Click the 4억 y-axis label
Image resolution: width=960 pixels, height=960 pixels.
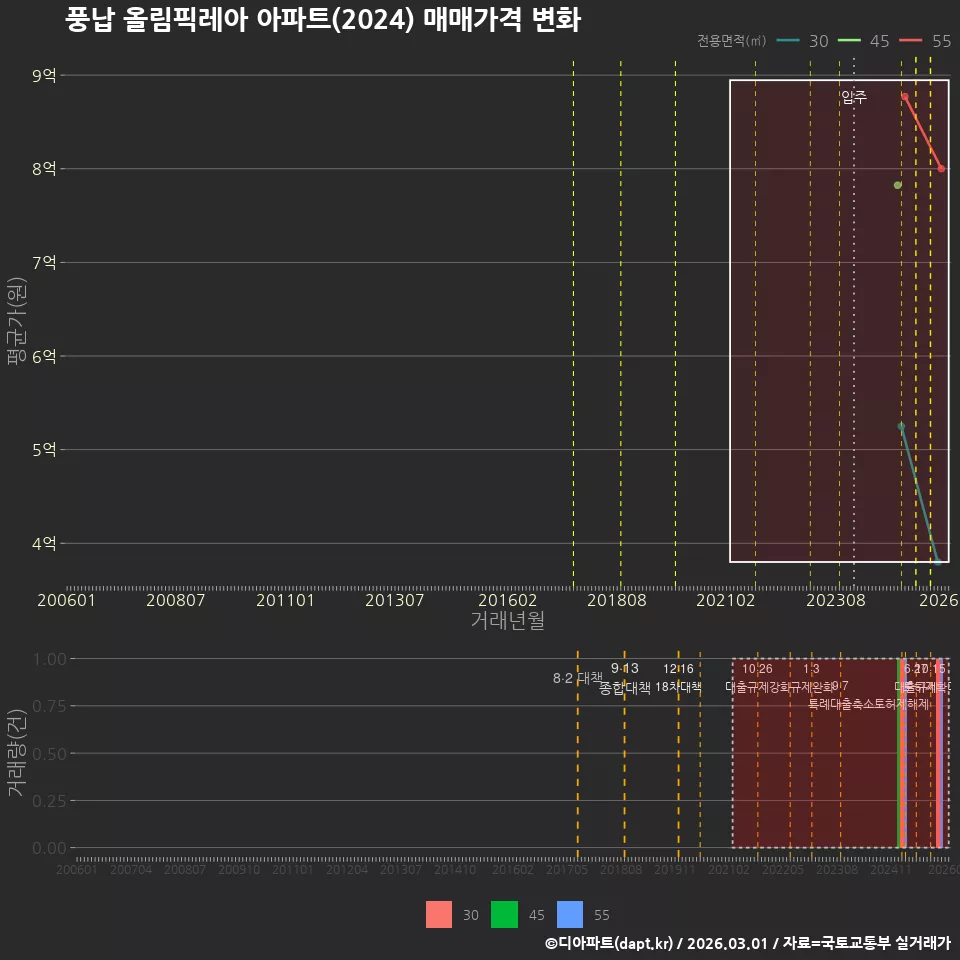click(44, 543)
